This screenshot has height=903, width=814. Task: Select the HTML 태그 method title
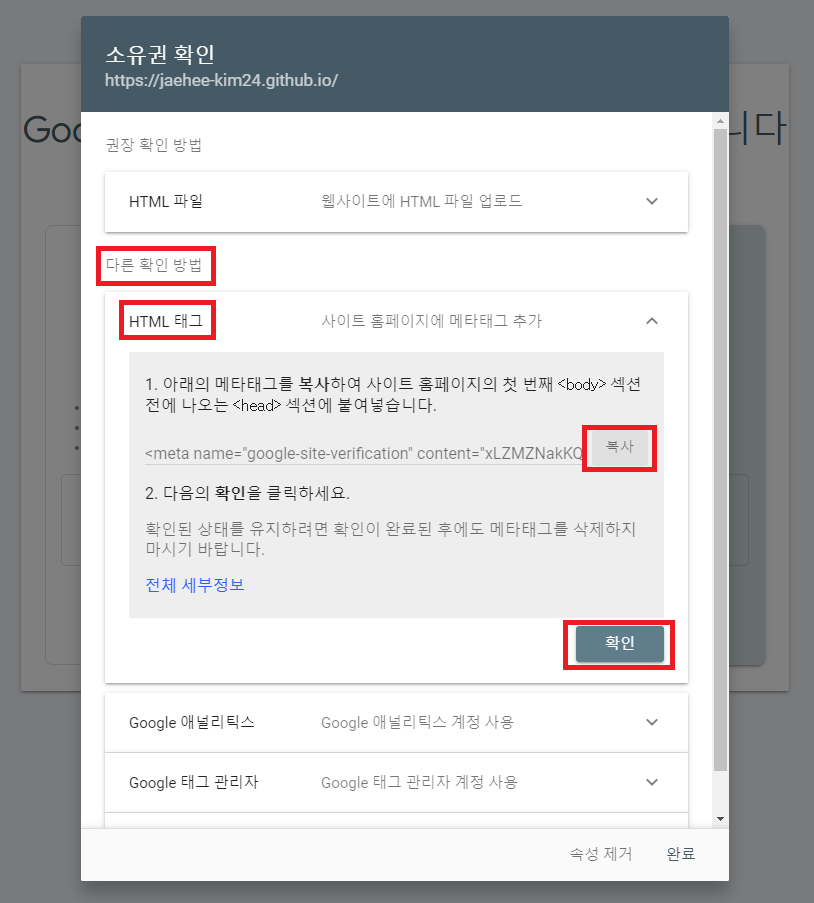tap(166, 321)
